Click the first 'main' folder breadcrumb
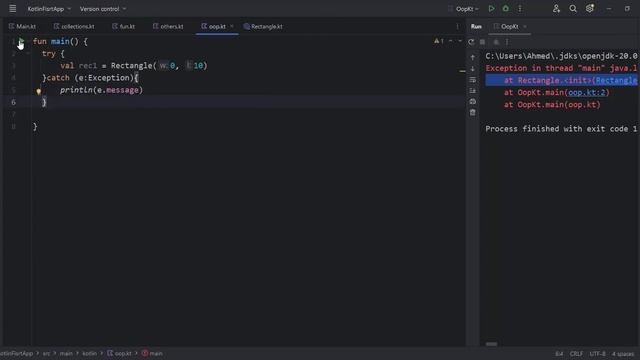The height and width of the screenshot is (360, 640). [66, 353]
